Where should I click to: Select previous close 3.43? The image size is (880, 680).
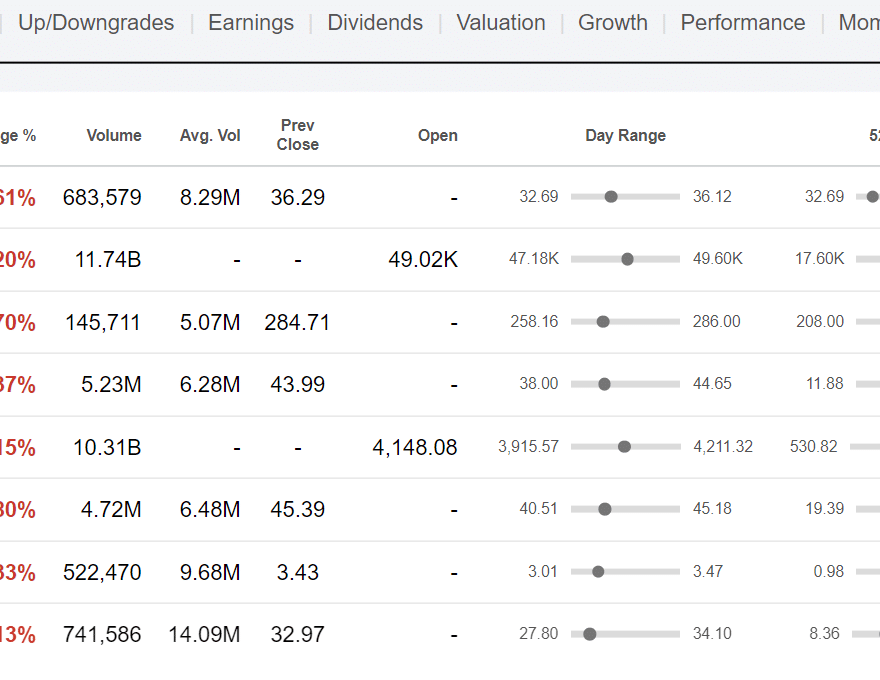coord(297,573)
